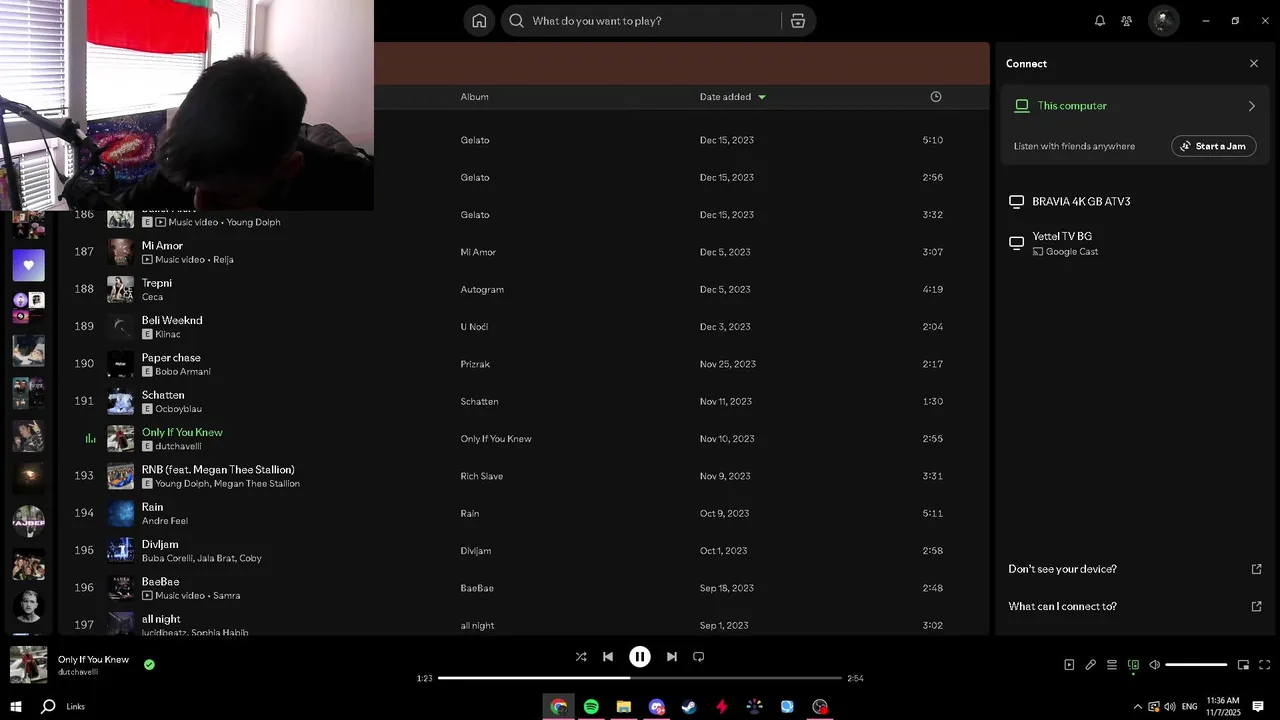1280x720 pixels.
Task: Open artist Andre Feel link
Action: pos(164,521)
